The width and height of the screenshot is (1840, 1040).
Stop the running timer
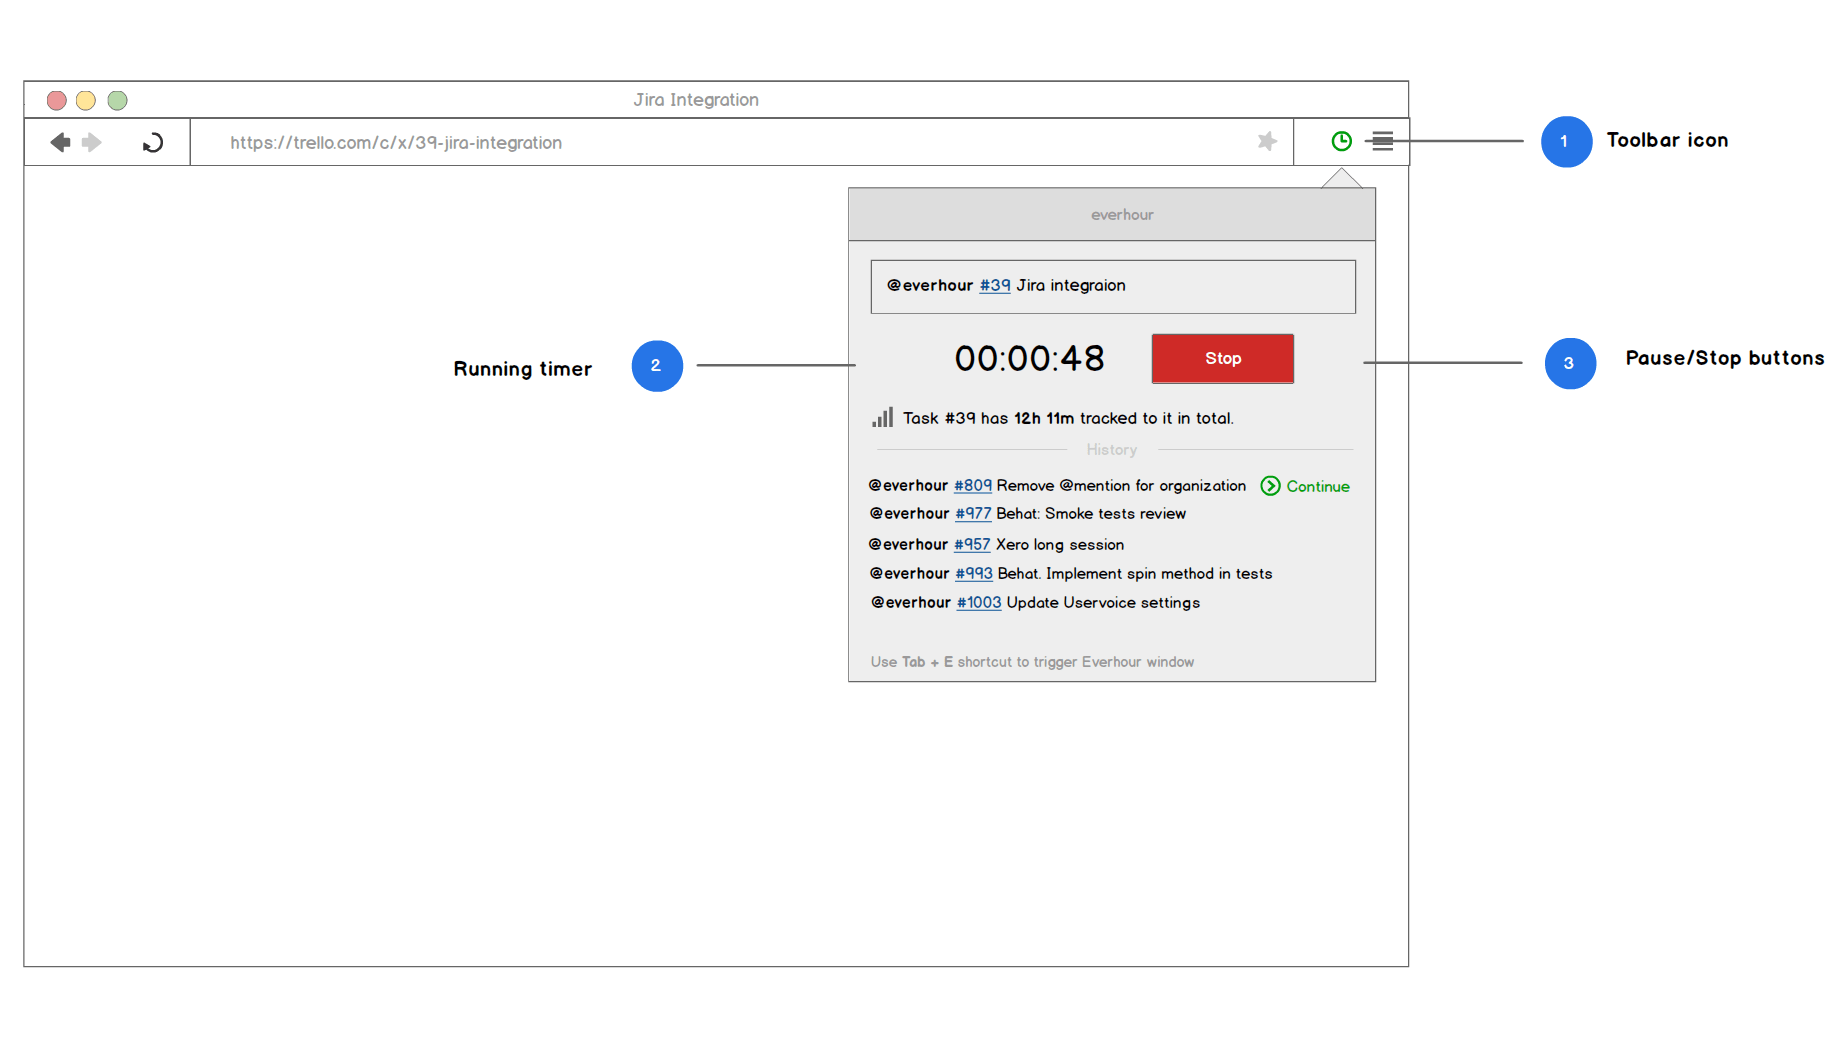[x=1222, y=359]
